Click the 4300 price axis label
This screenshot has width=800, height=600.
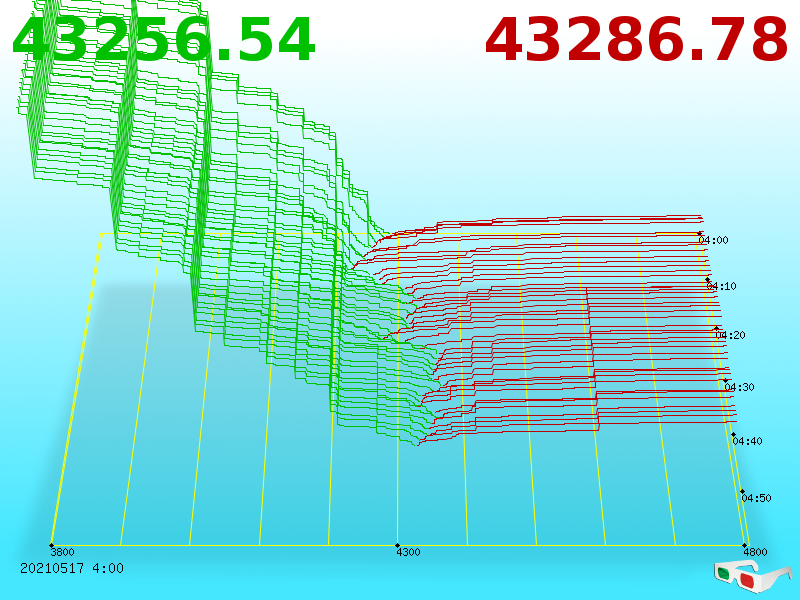(x=408, y=552)
